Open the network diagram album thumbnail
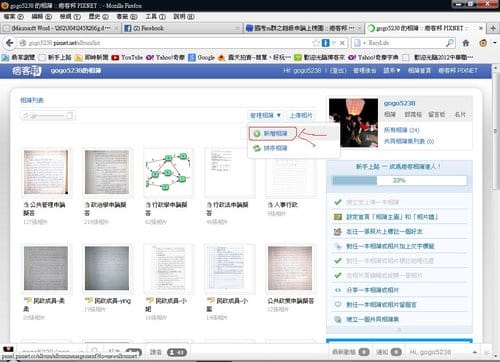500x362 pixels. coord(168,173)
